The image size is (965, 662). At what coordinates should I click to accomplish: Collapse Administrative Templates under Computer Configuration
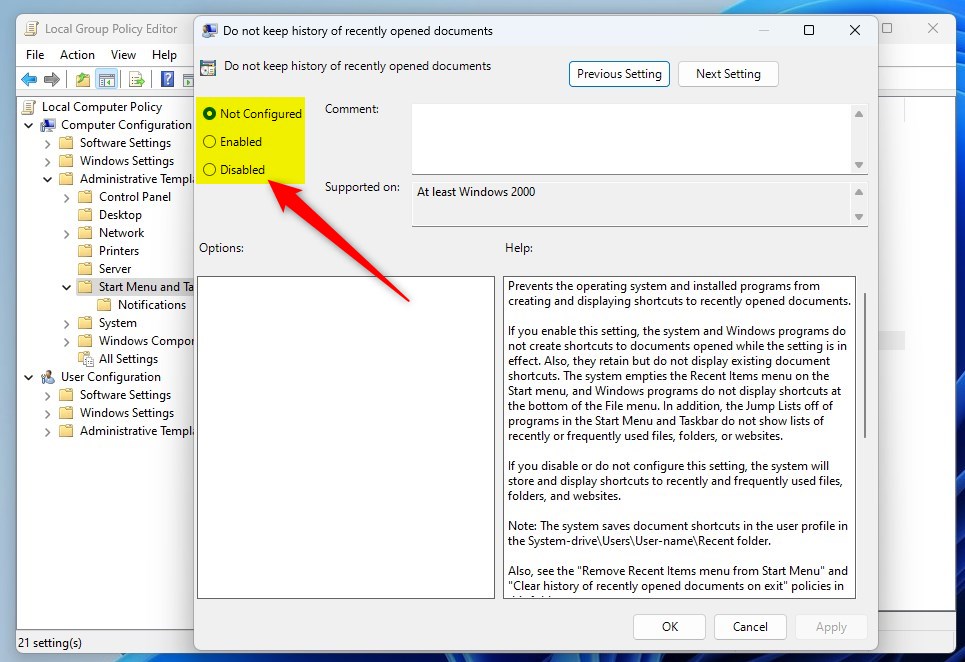click(47, 180)
